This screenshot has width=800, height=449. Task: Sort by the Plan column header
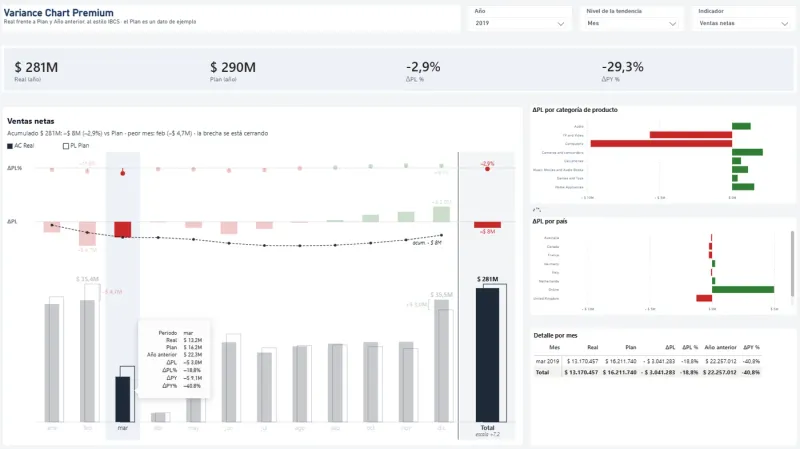[x=631, y=347]
